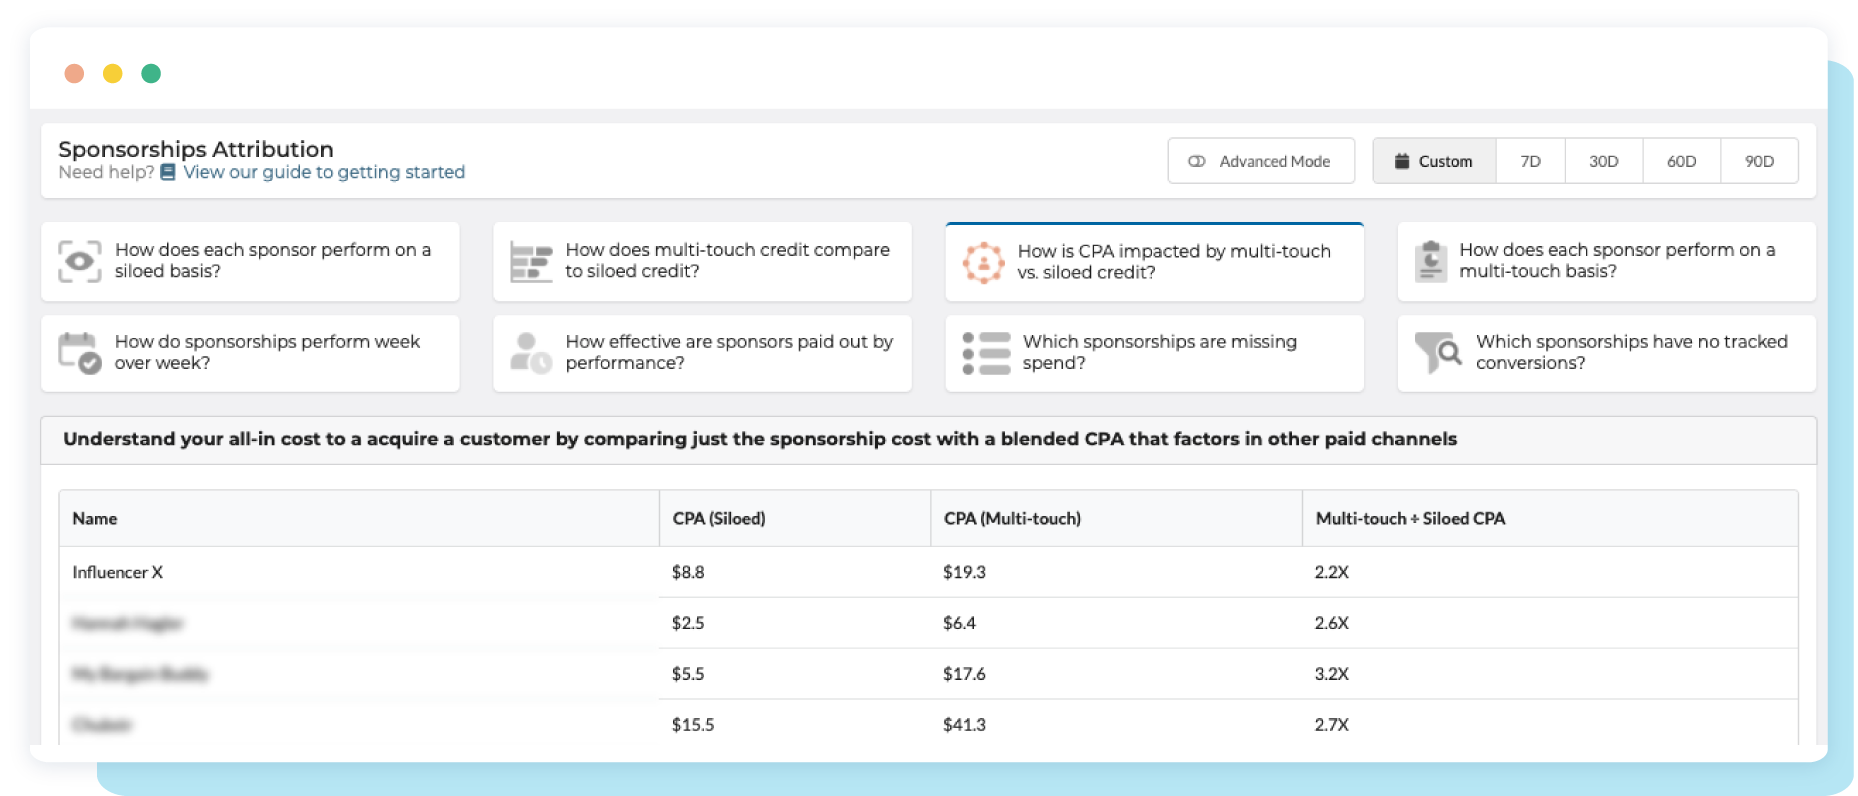Click the funnel search icon for no tracked conversions
This screenshot has height=796, width=1858.
1439,353
